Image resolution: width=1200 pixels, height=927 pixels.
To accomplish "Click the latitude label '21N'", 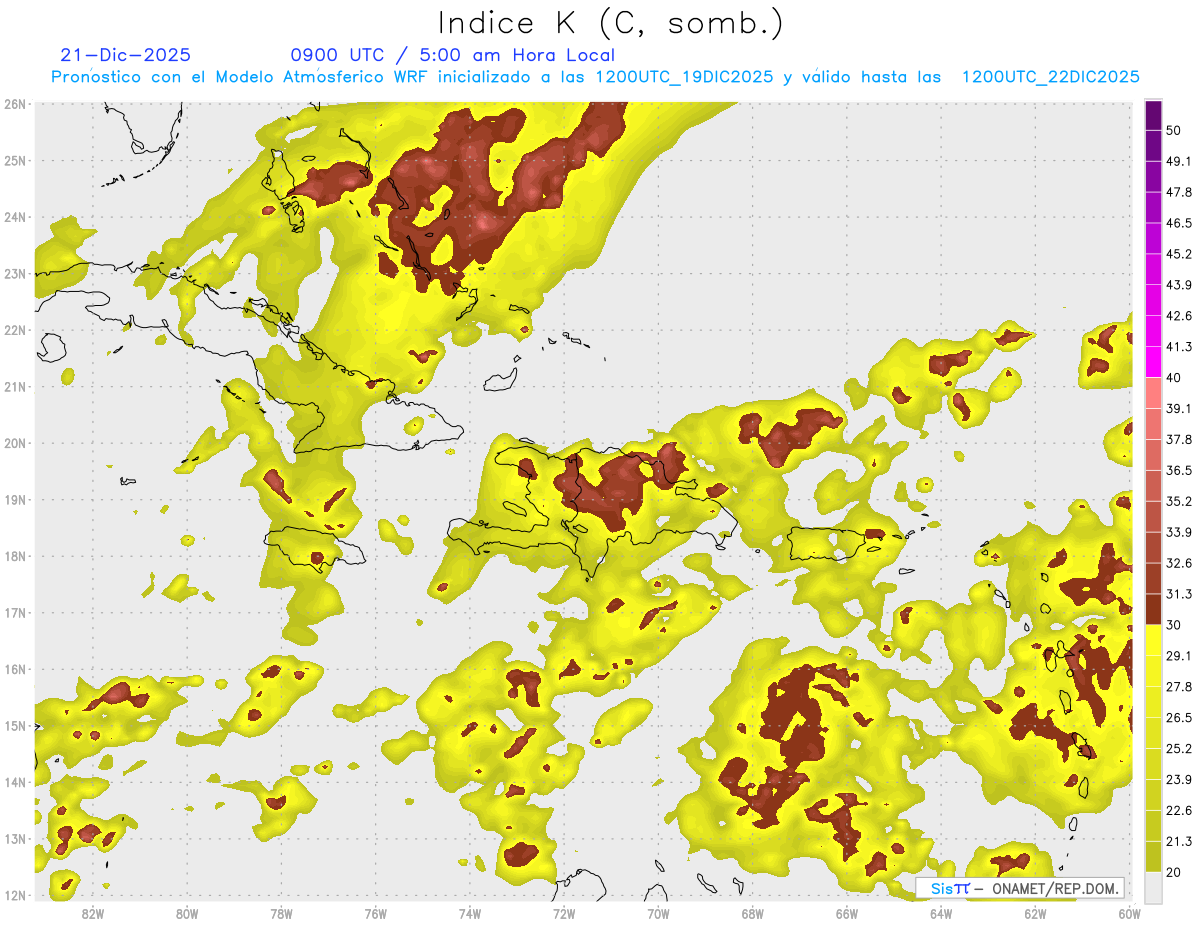I will coord(14,387).
